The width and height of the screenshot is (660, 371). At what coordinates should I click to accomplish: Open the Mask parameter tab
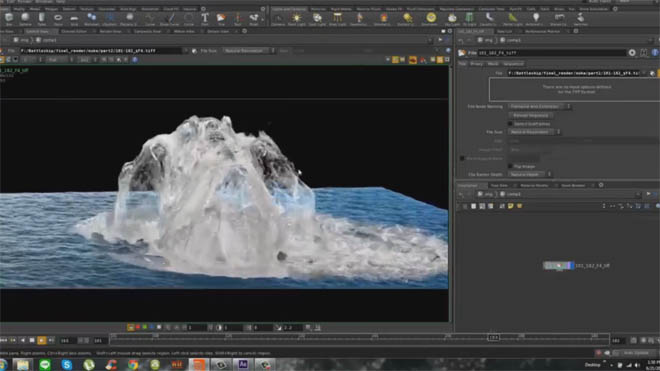click(x=493, y=64)
